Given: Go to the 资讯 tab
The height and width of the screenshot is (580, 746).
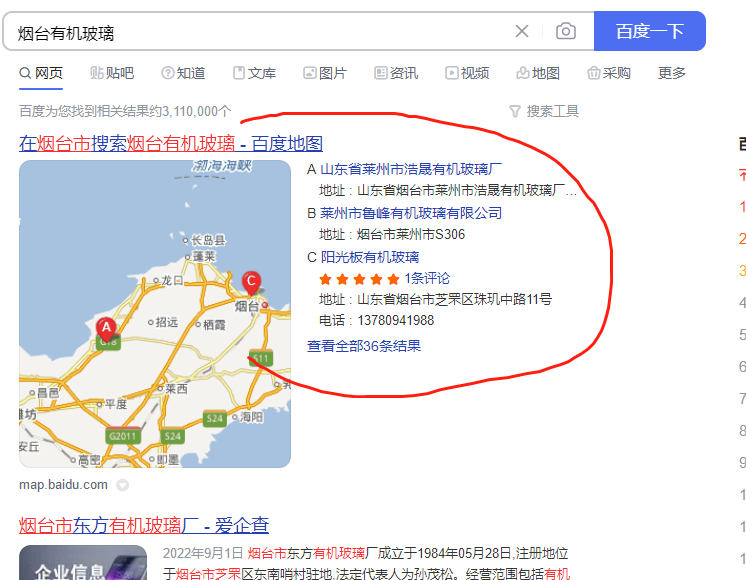Looking at the screenshot, I should point(396,73).
